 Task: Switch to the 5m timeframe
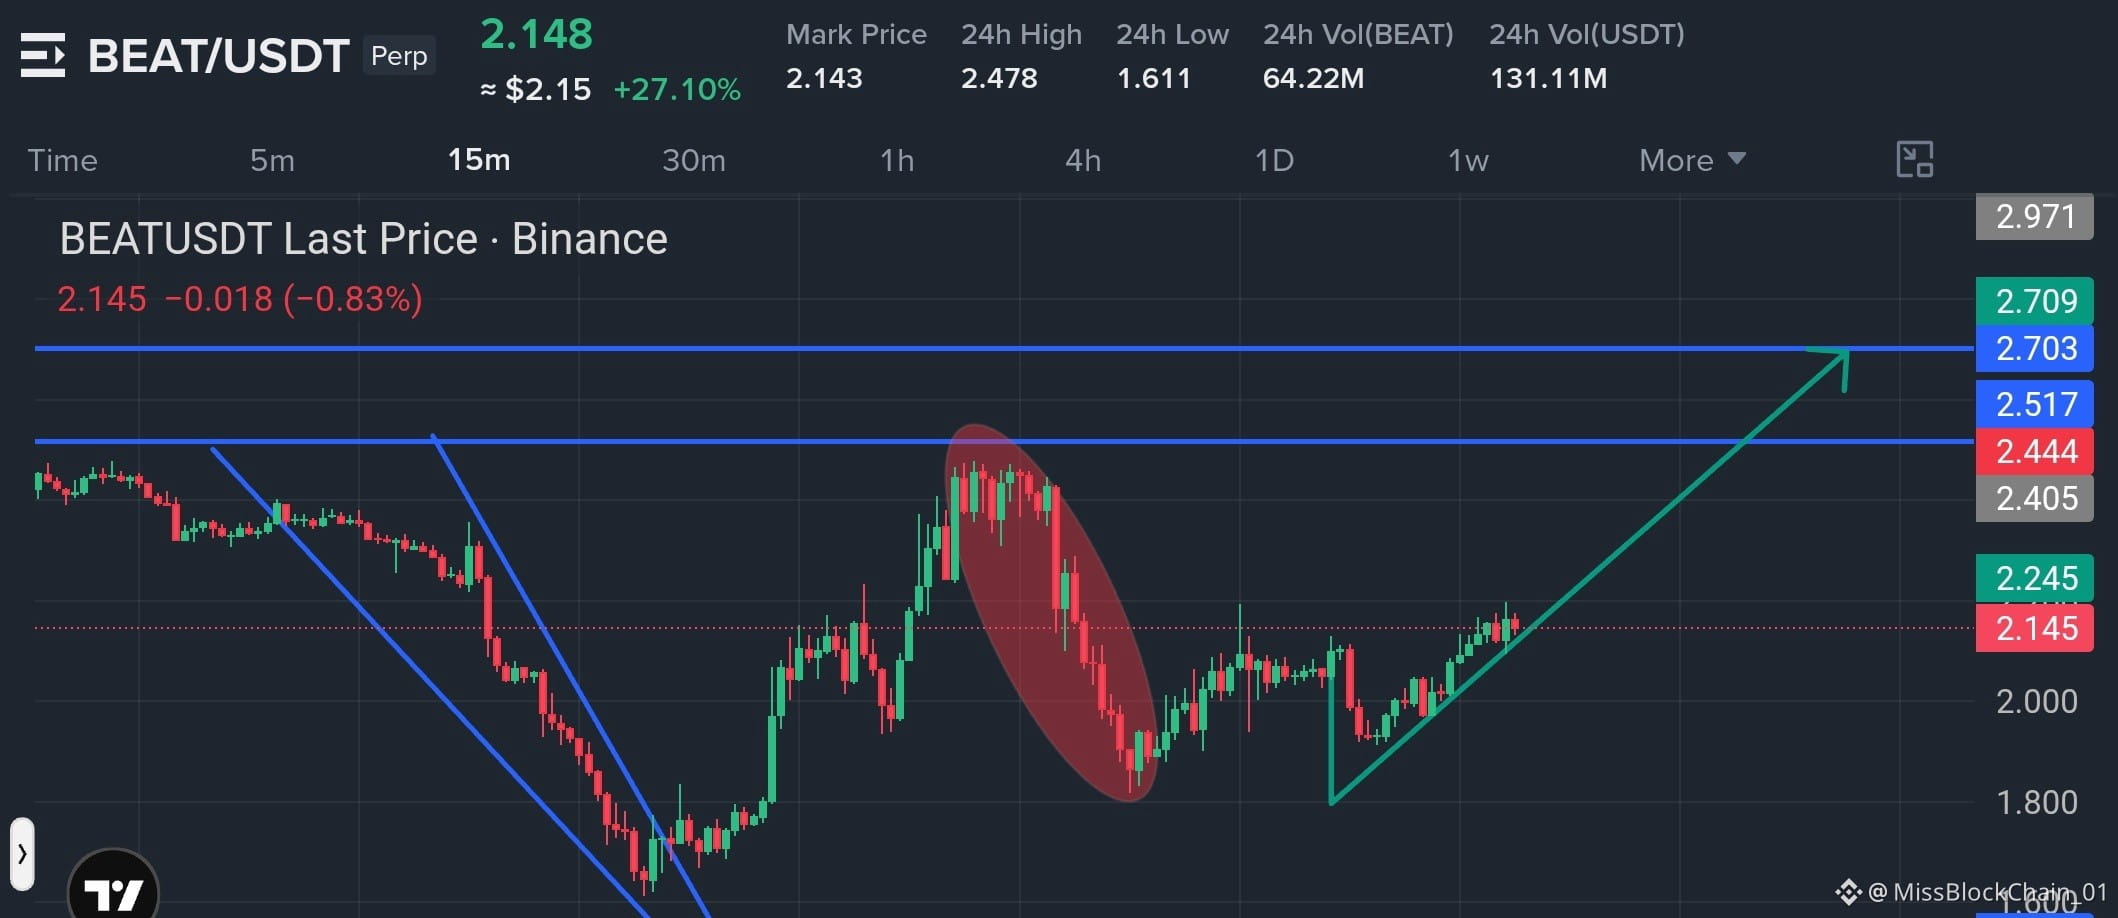pyautogui.click(x=272, y=160)
